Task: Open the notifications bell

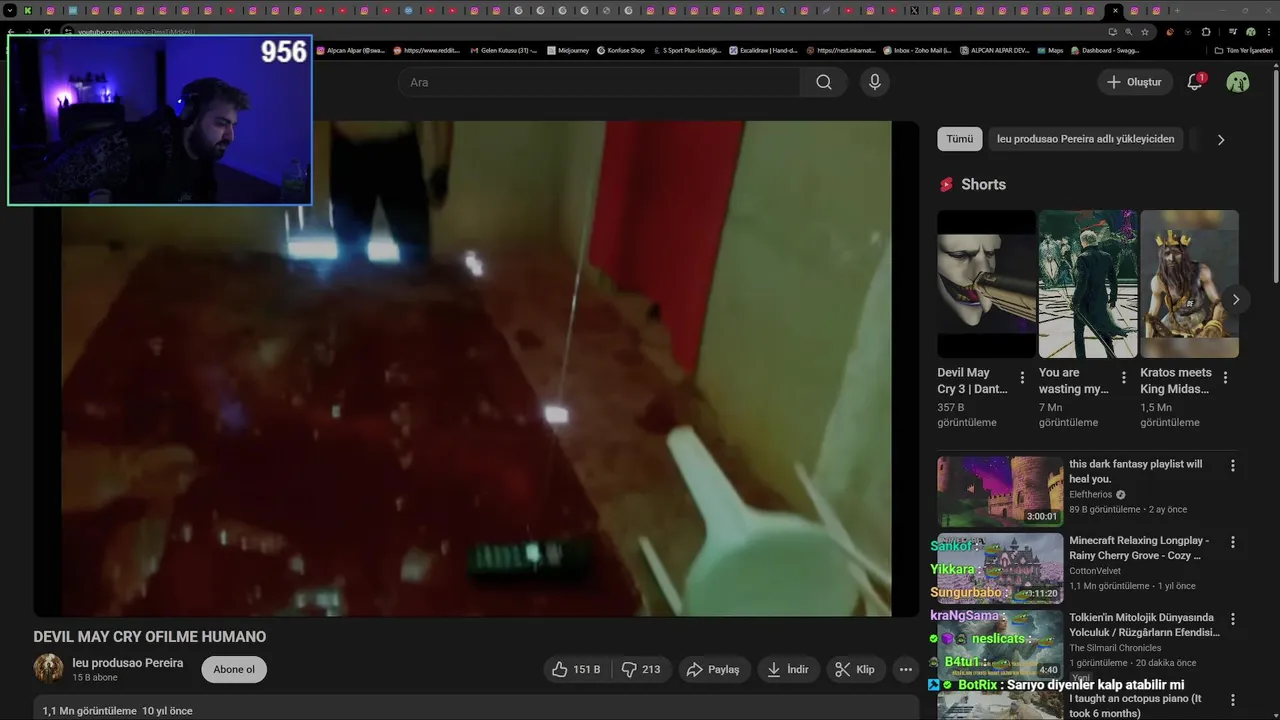Action: [x=1194, y=82]
